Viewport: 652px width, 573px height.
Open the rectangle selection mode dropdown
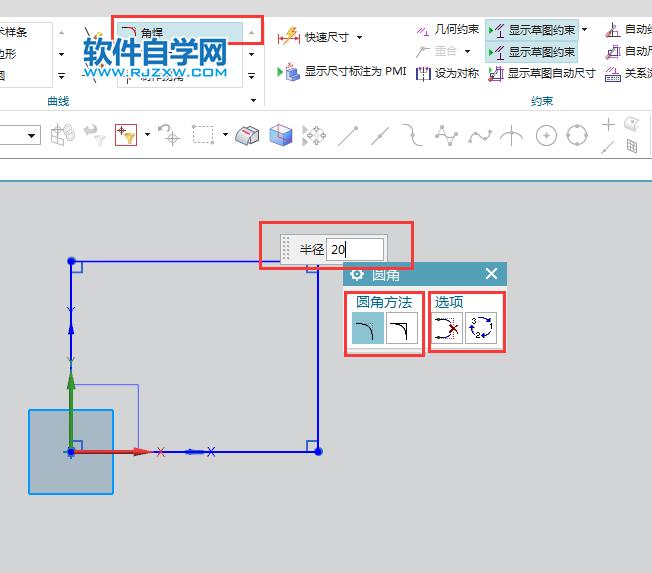[x=225, y=134]
